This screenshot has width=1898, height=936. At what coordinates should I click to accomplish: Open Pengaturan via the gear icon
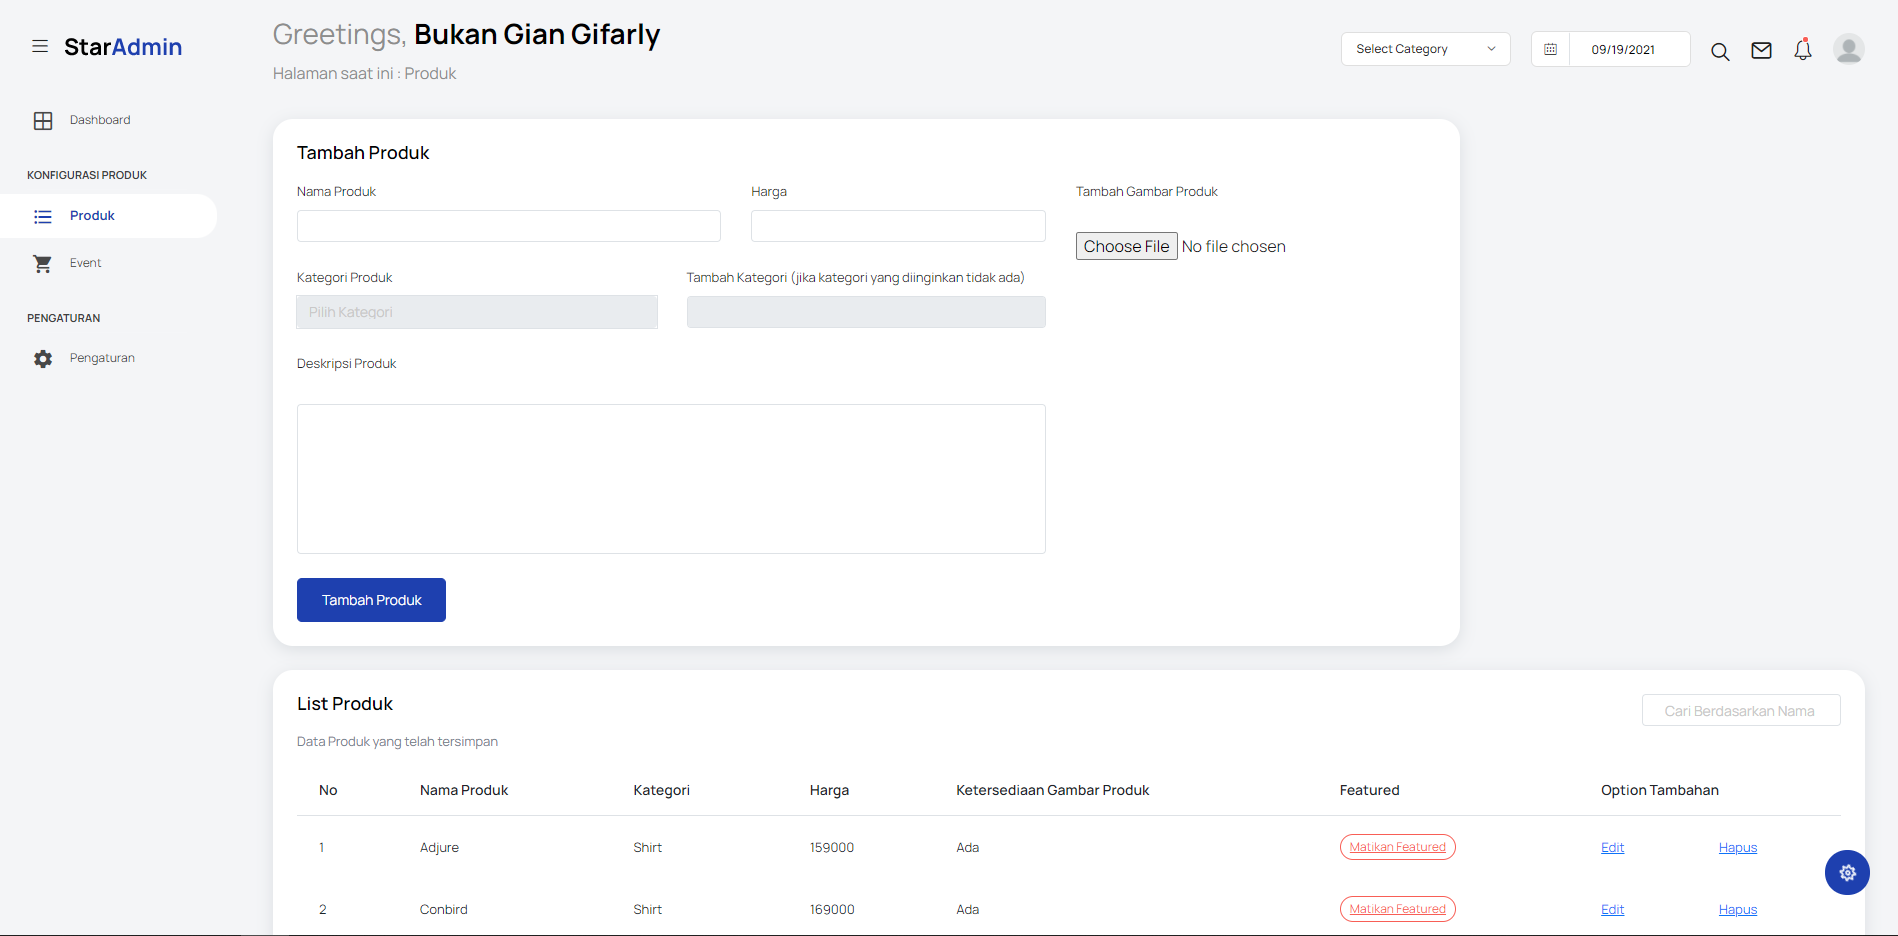point(43,358)
